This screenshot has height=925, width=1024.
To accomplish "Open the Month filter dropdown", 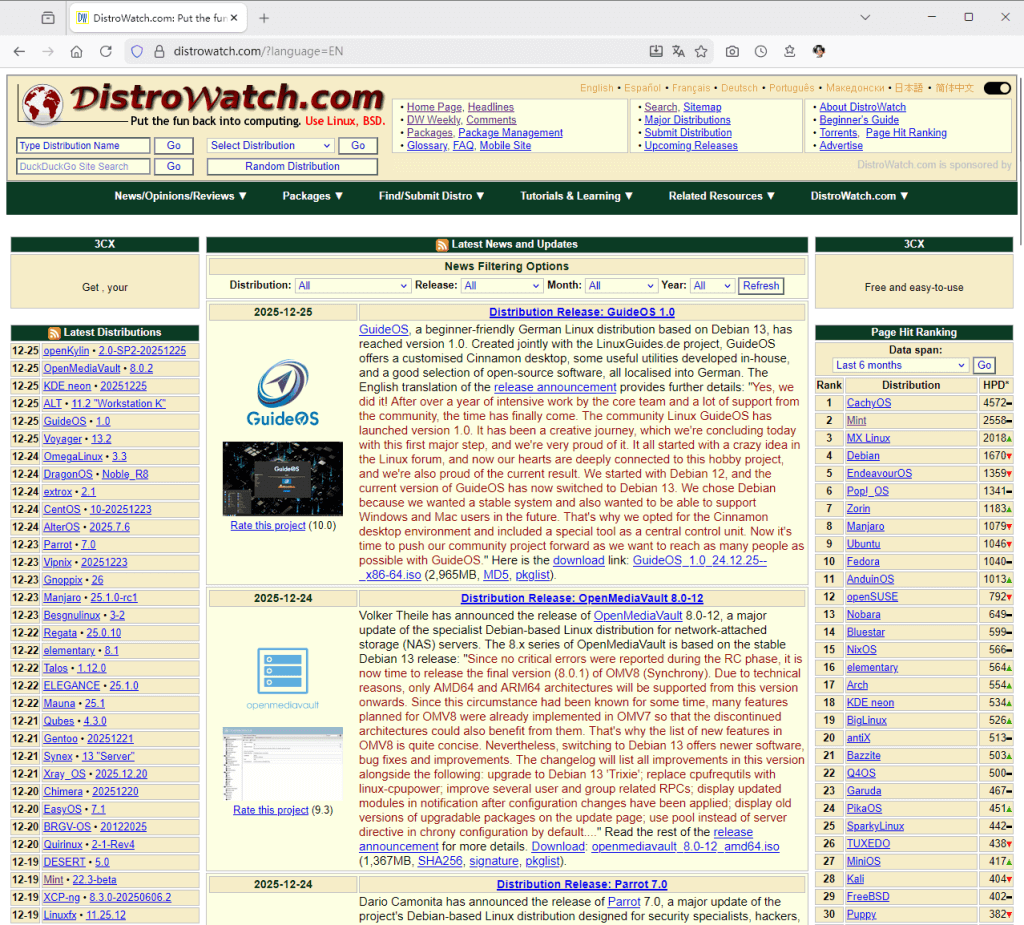I will [621, 285].
